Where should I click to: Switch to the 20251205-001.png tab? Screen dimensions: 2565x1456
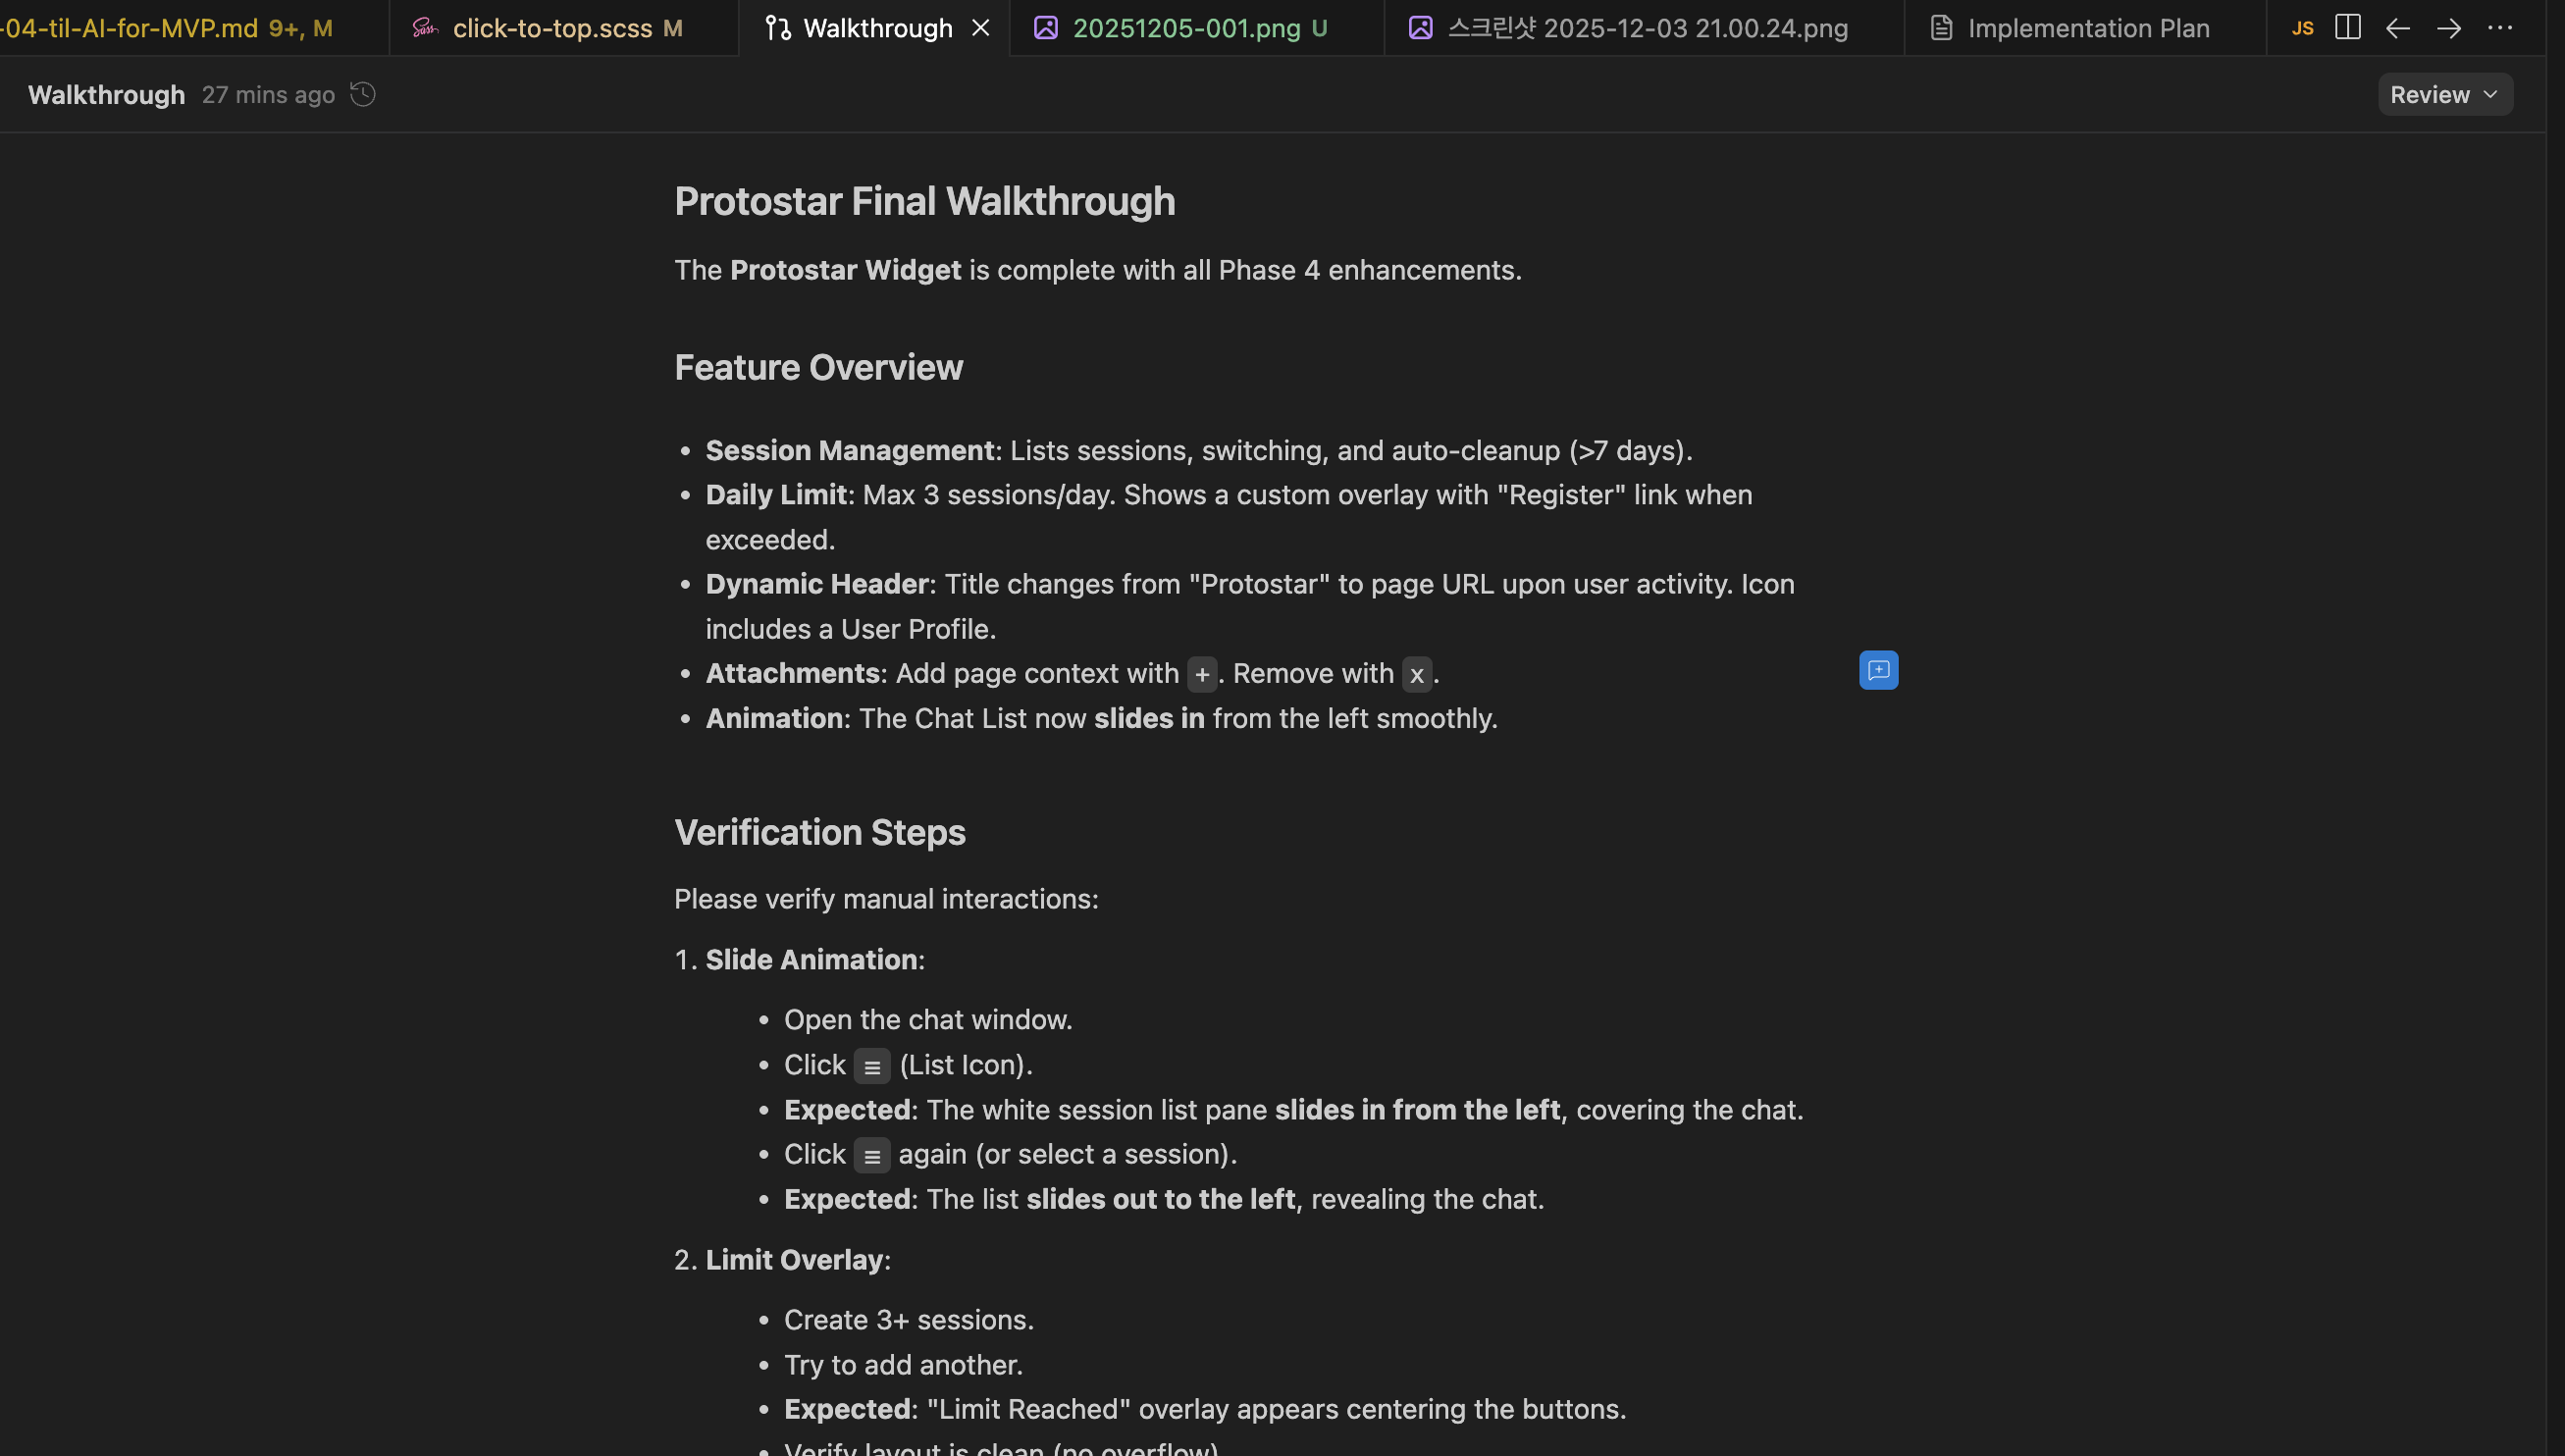point(1186,28)
